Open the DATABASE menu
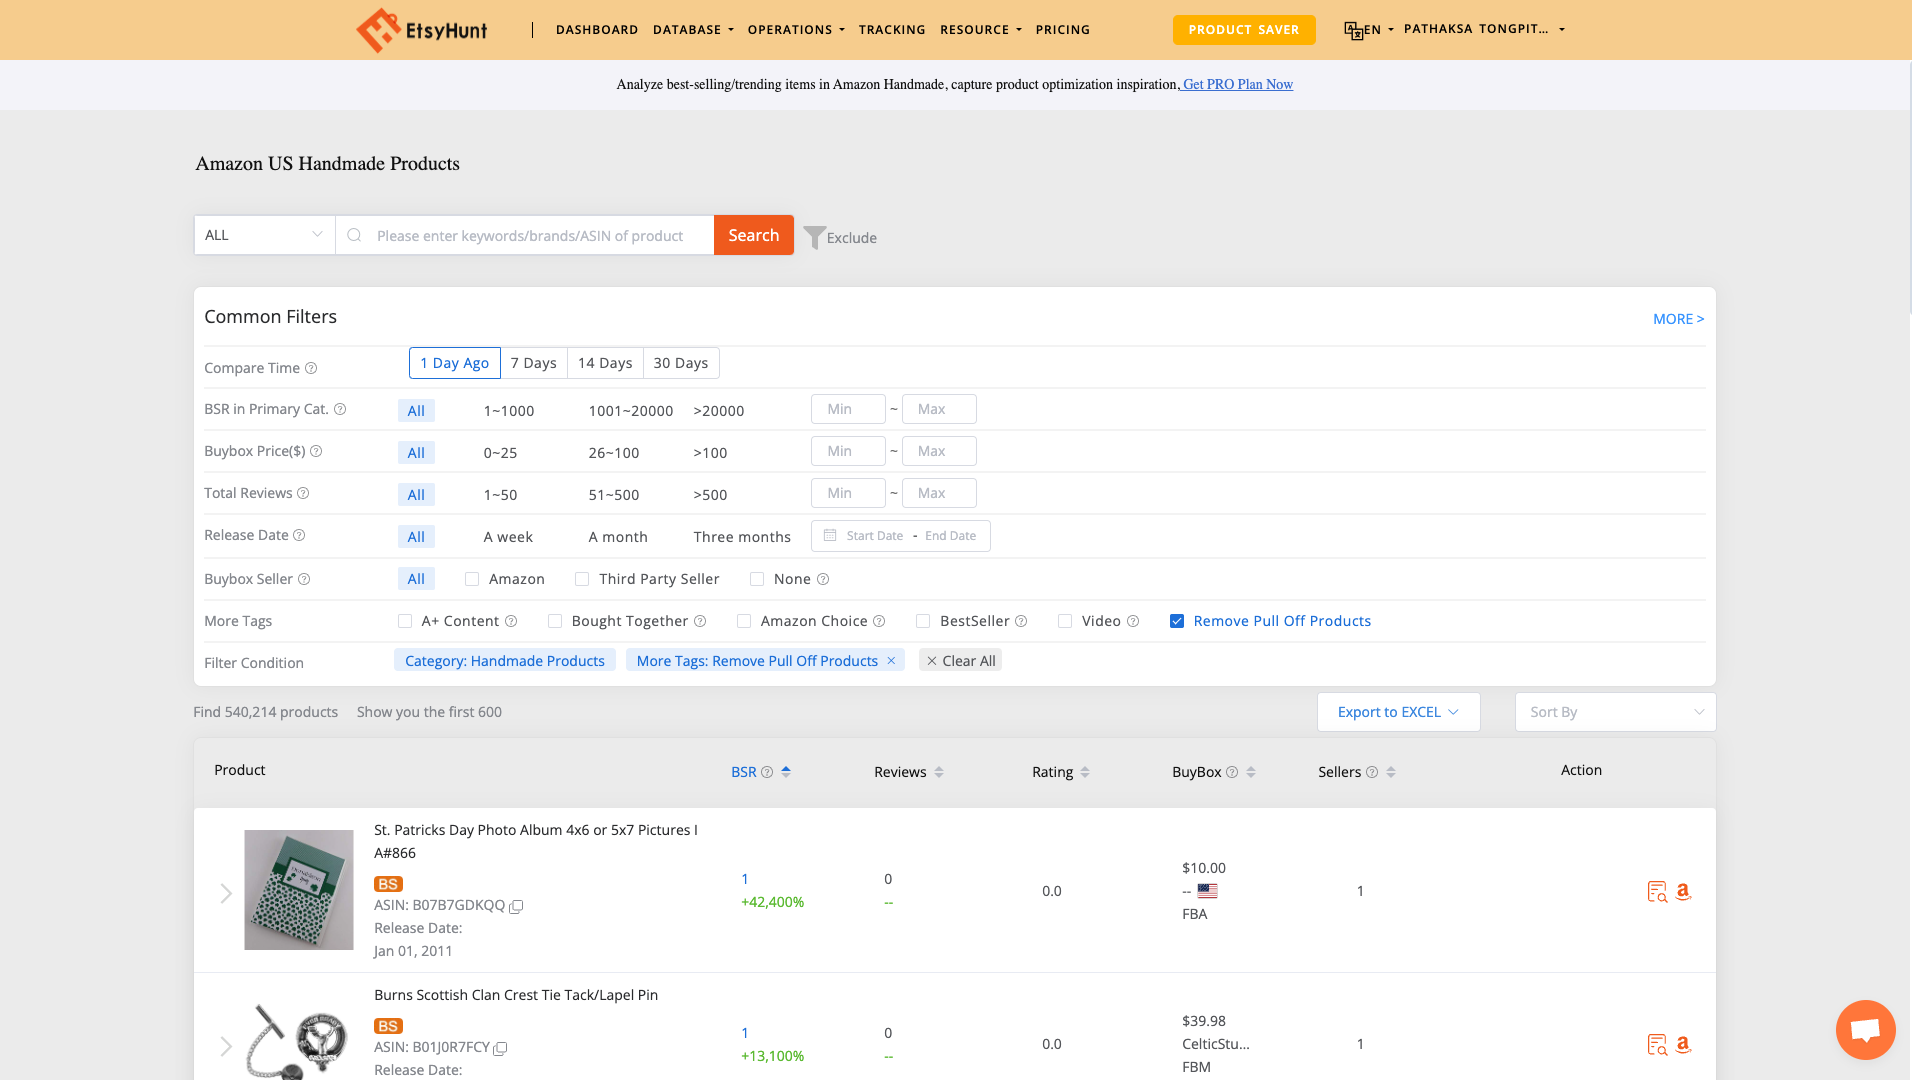 (693, 30)
